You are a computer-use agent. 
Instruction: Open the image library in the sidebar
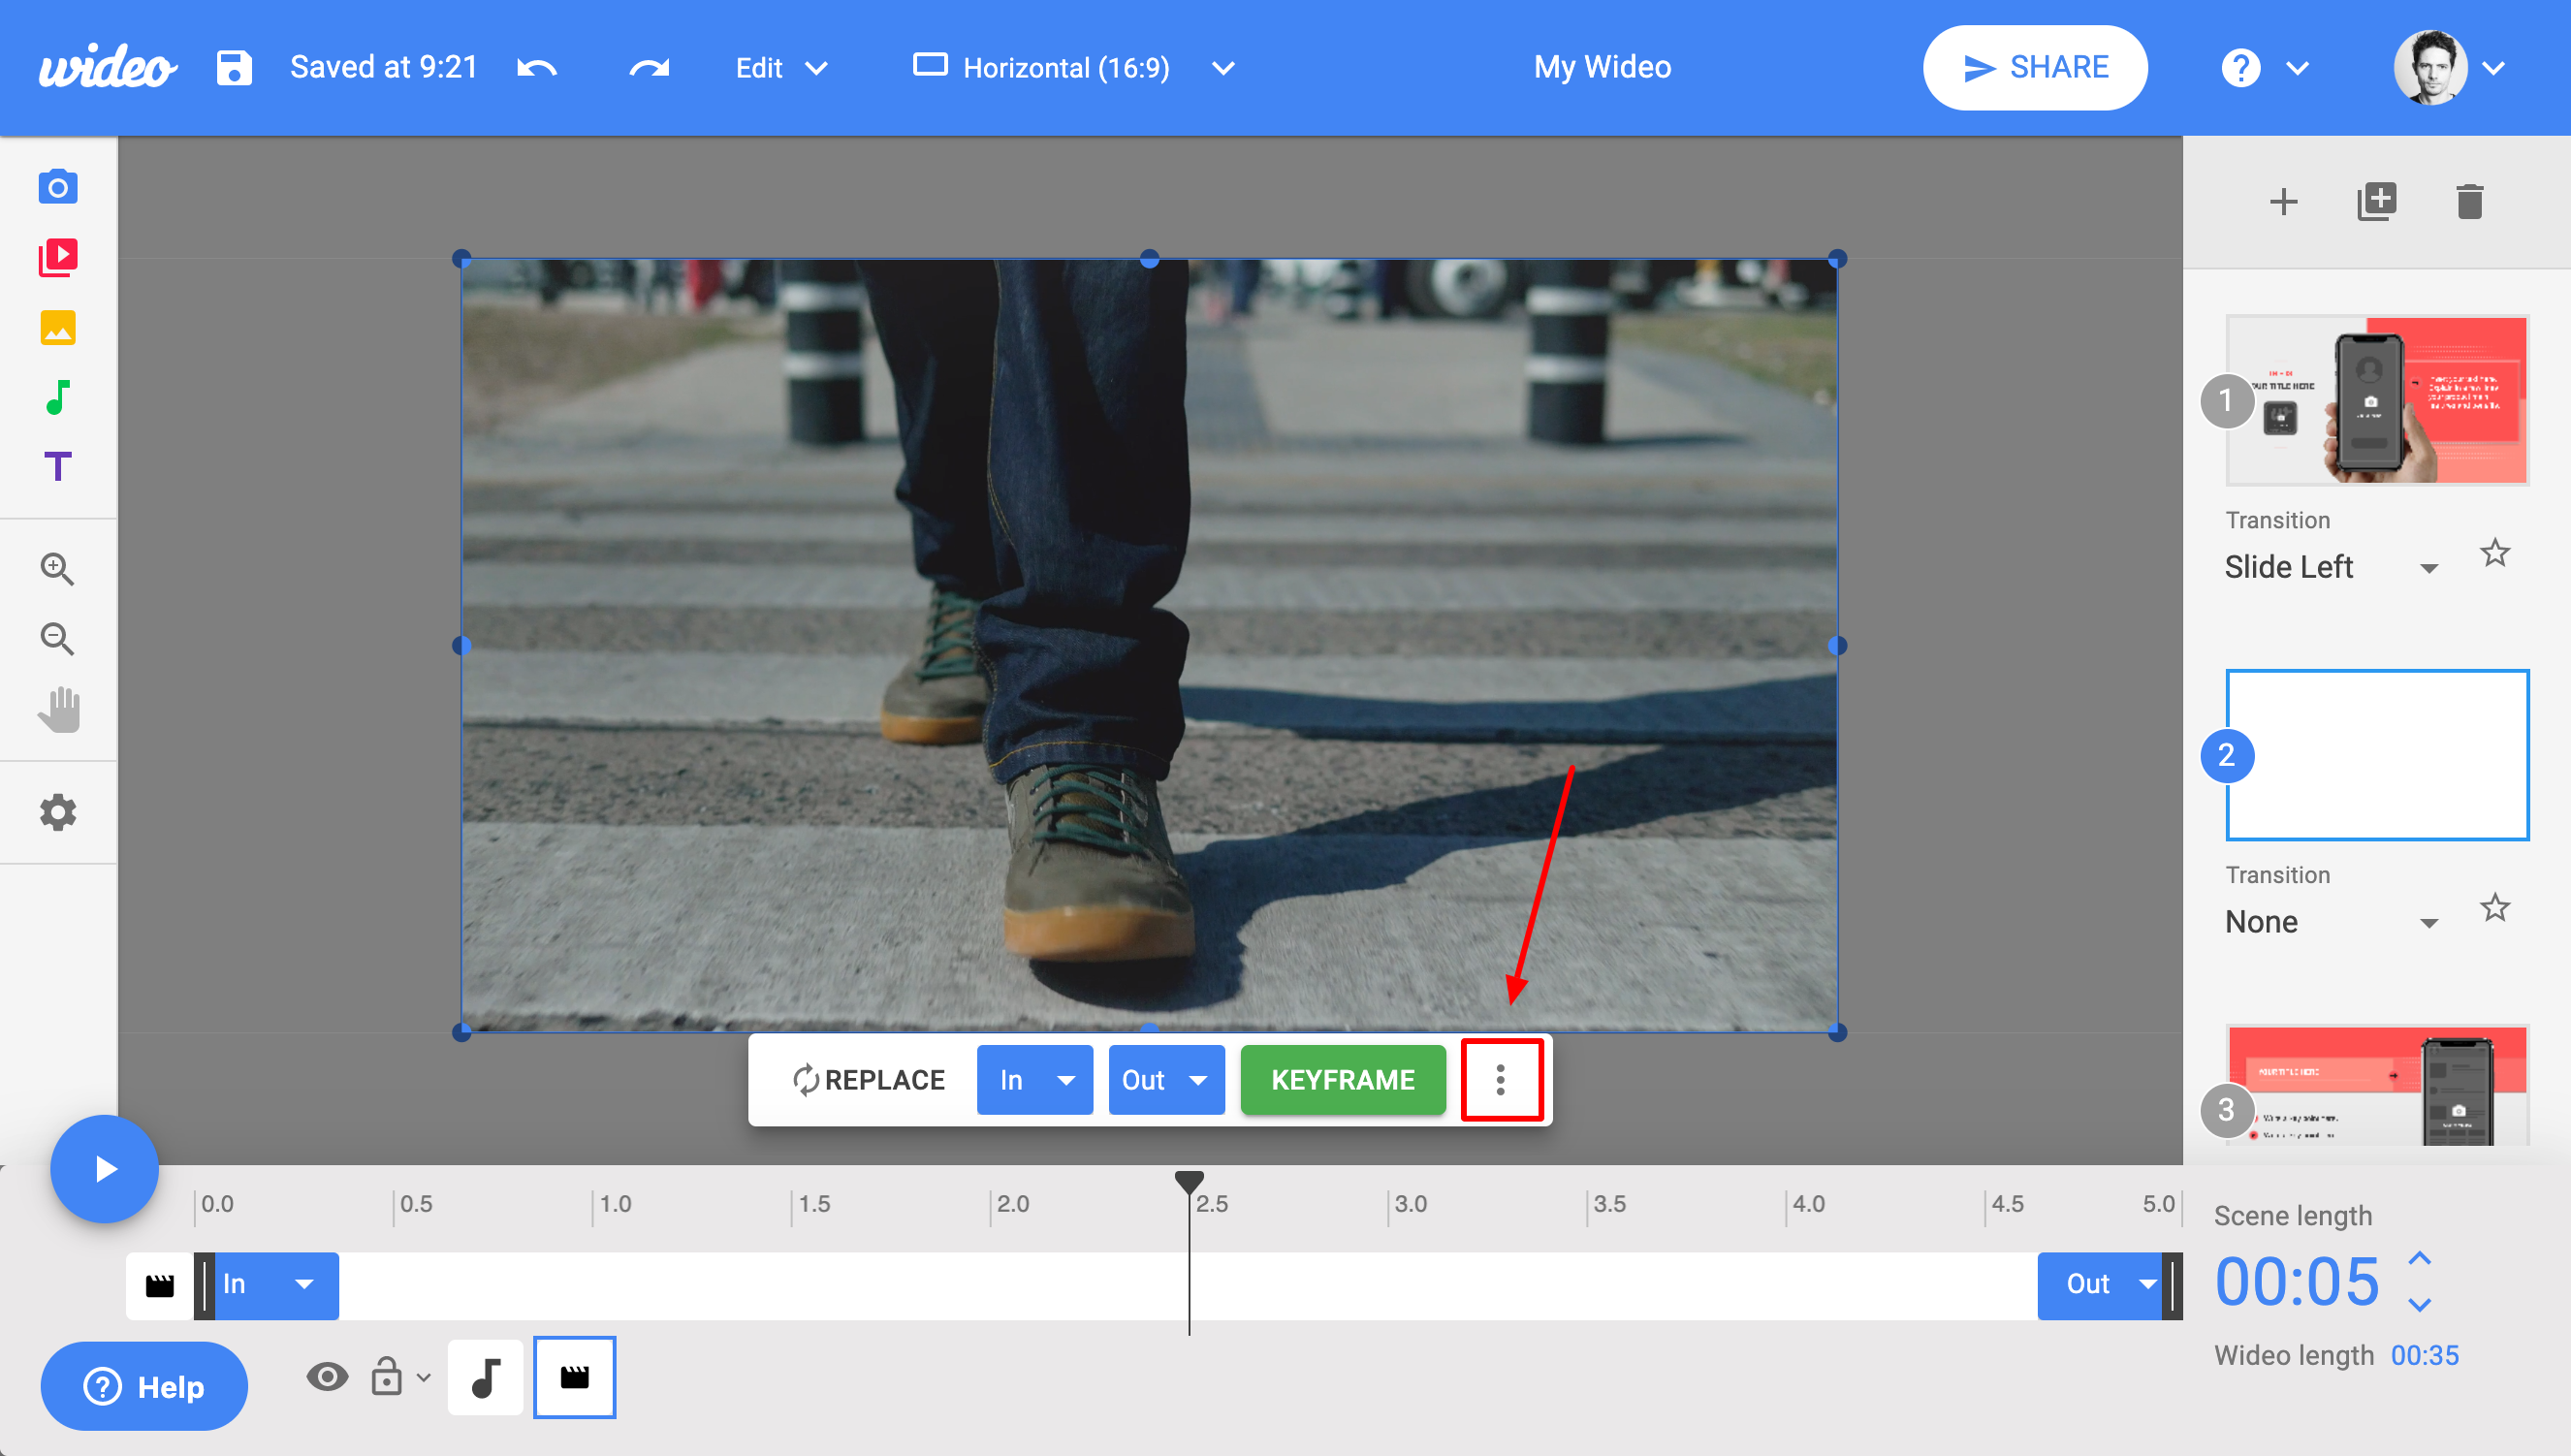click(x=58, y=327)
